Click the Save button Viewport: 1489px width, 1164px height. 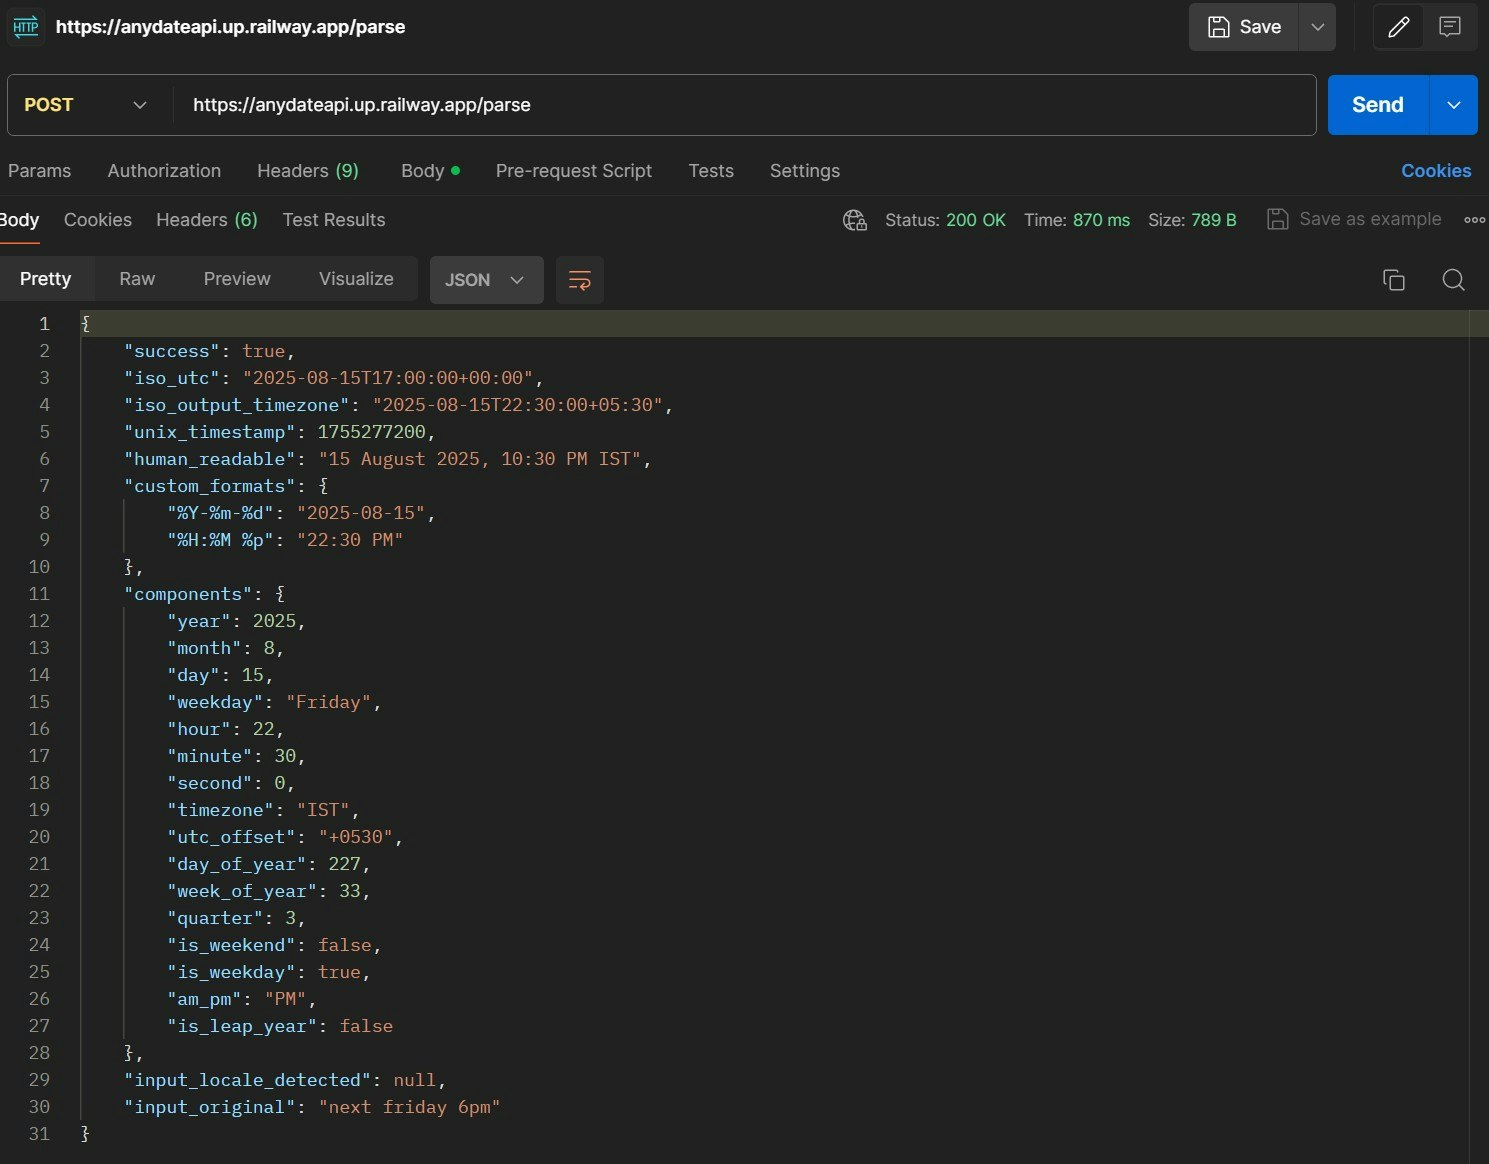pos(1244,27)
